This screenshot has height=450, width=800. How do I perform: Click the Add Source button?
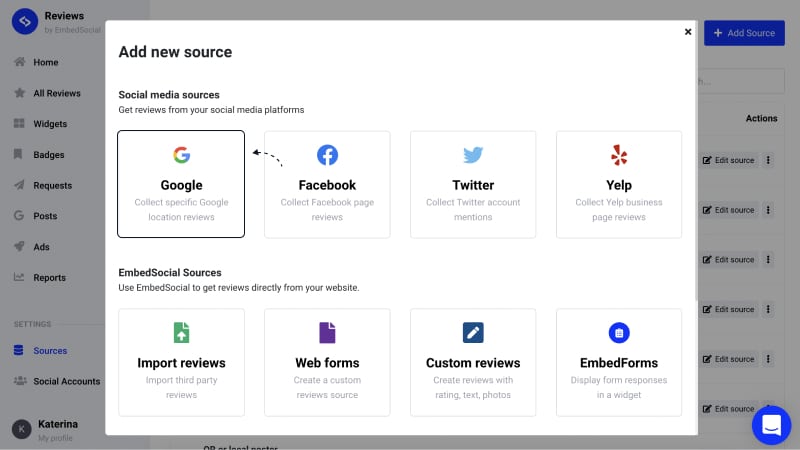[744, 33]
